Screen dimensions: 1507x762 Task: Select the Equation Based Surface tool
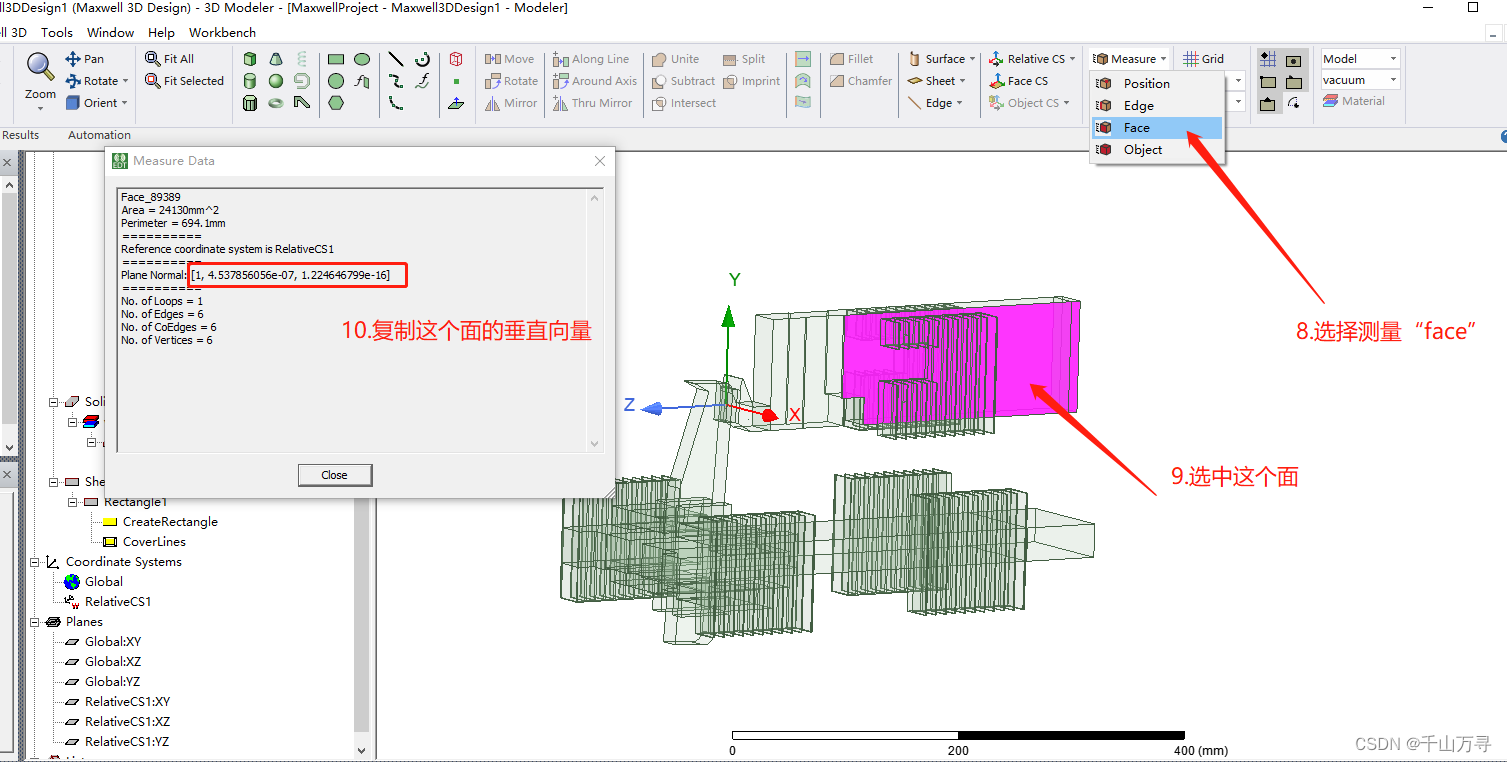tap(362, 81)
